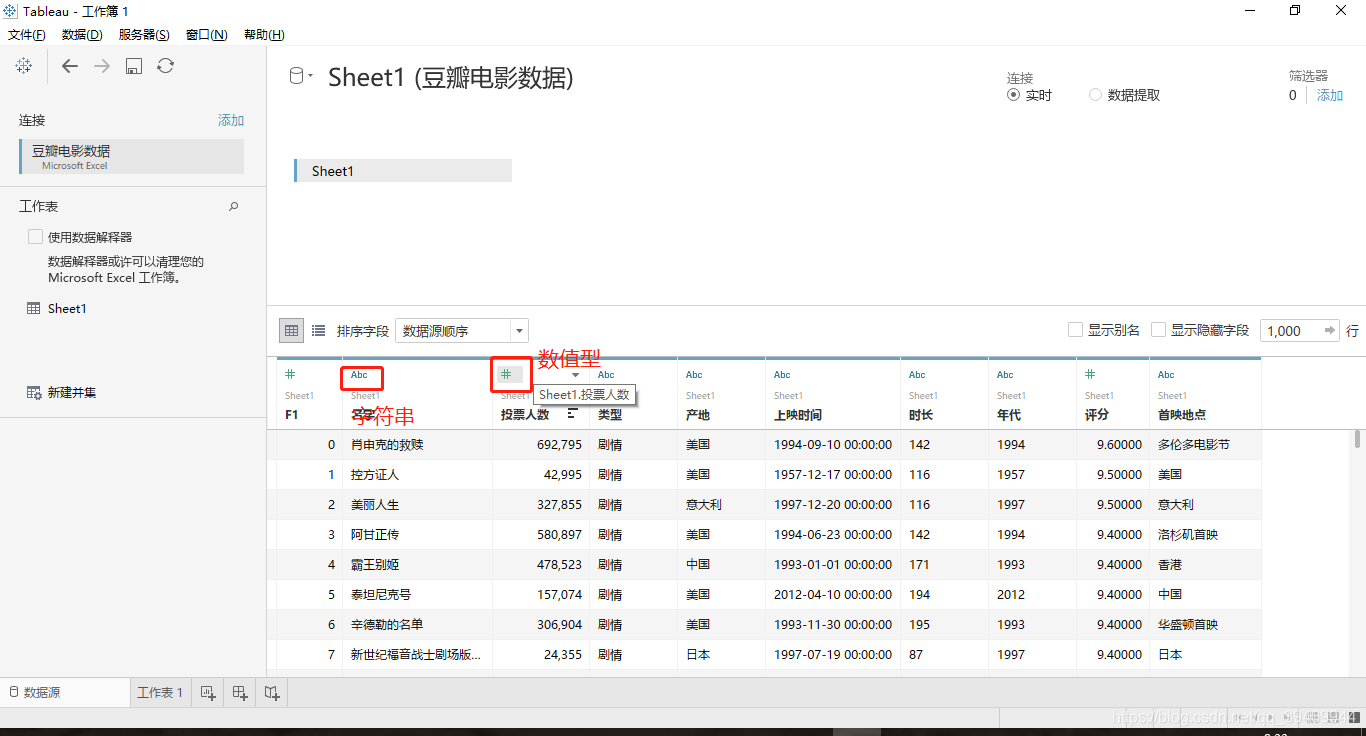Switch to grid preview view icon
Viewport: 1366px width, 736px height.
point(291,330)
